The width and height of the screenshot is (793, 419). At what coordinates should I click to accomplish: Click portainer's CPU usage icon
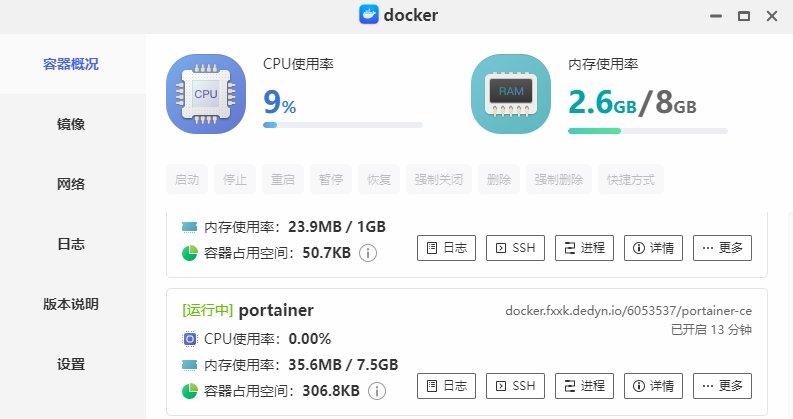click(x=190, y=338)
